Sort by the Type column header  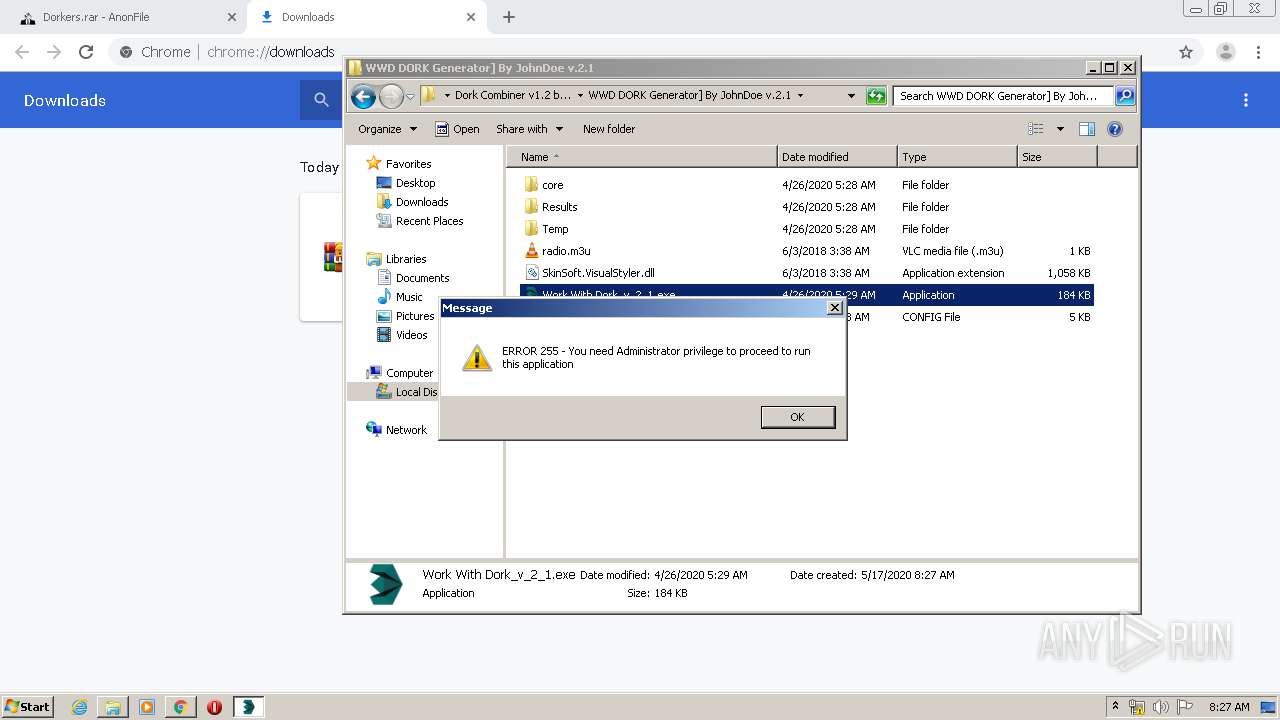pos(957,157)
